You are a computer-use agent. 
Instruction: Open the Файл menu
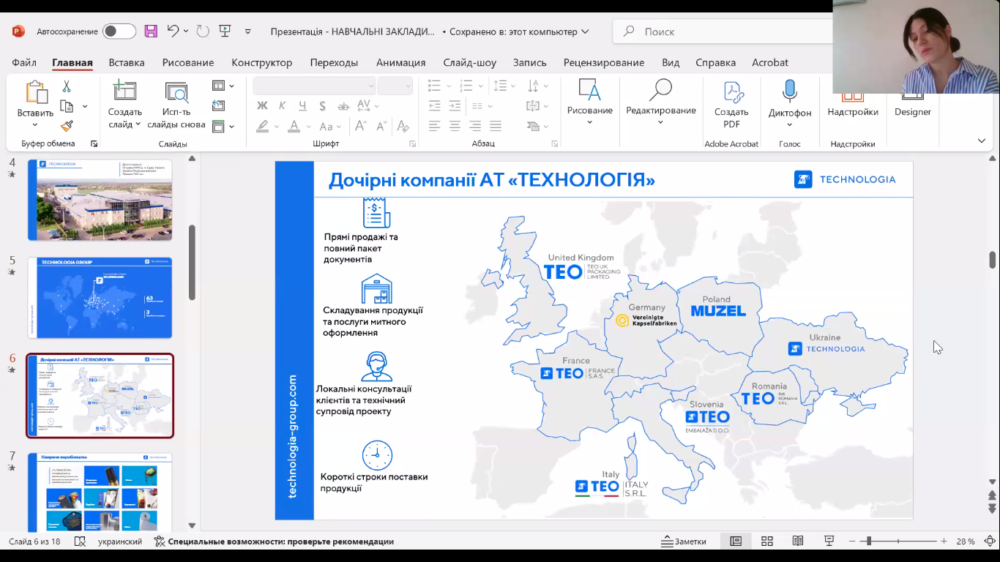pyautogui.click(x=24, y=63)
